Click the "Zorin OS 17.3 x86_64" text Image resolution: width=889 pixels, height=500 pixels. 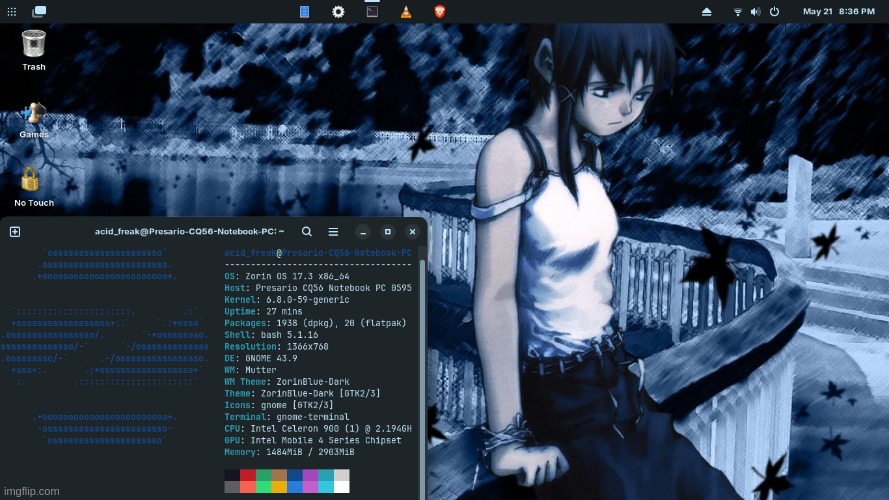click(297, 276)
